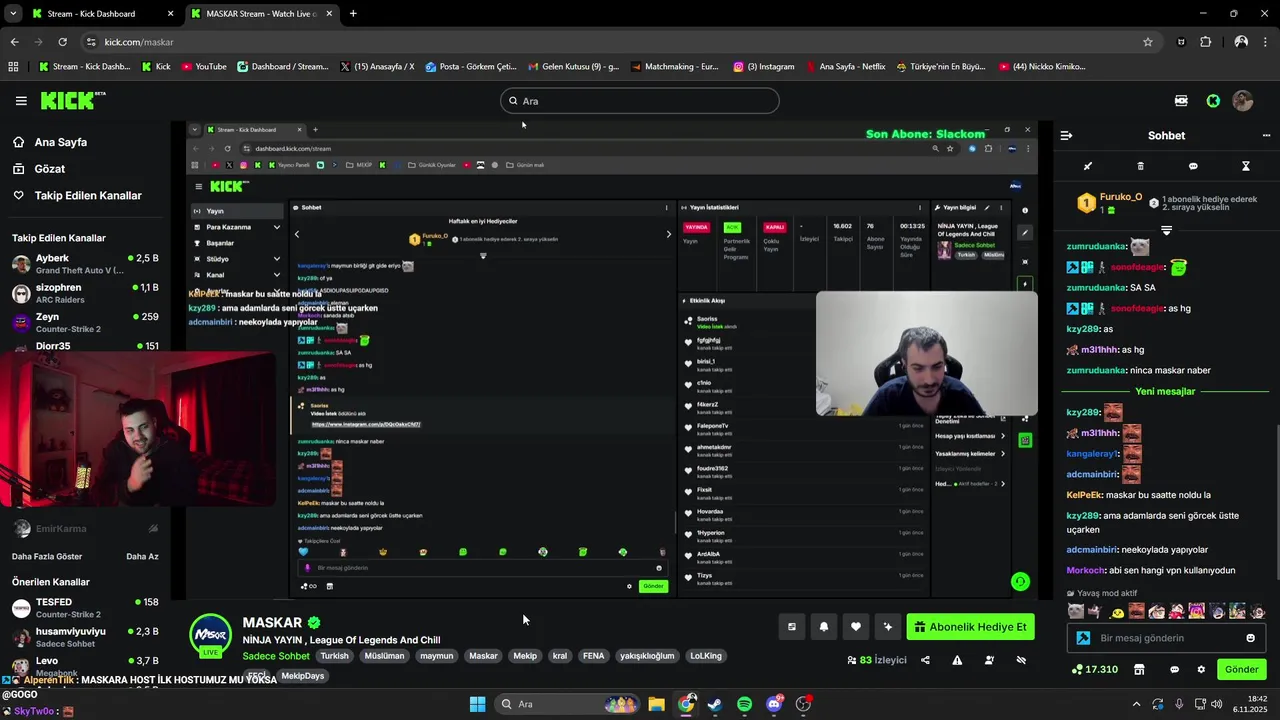Click the warning triangle report icon

[x=957, y=660]
